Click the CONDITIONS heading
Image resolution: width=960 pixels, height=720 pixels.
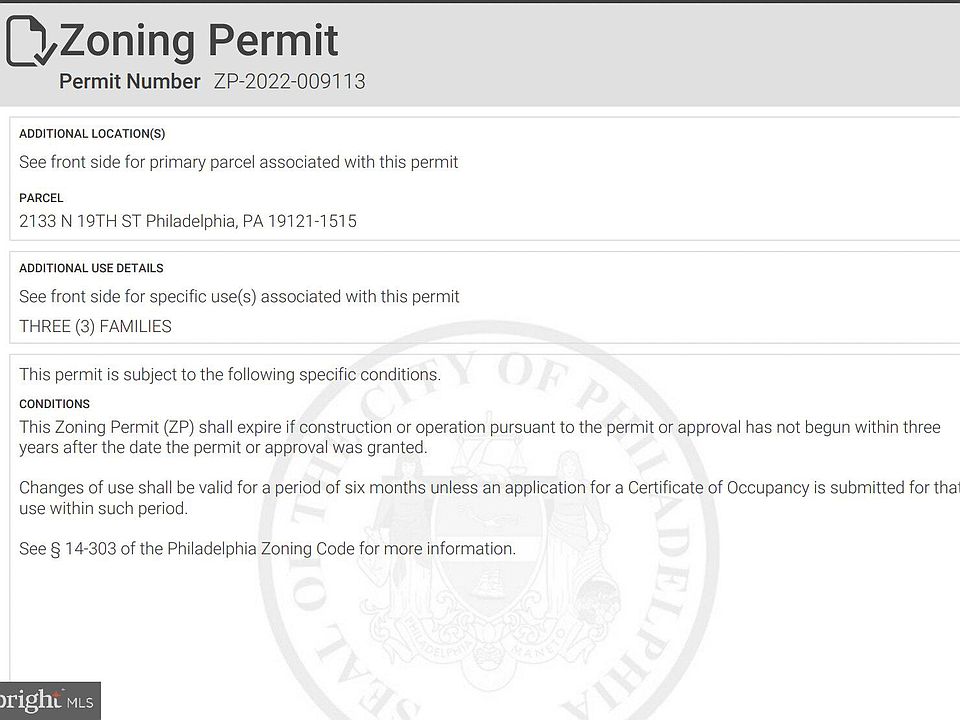(54, 404)
